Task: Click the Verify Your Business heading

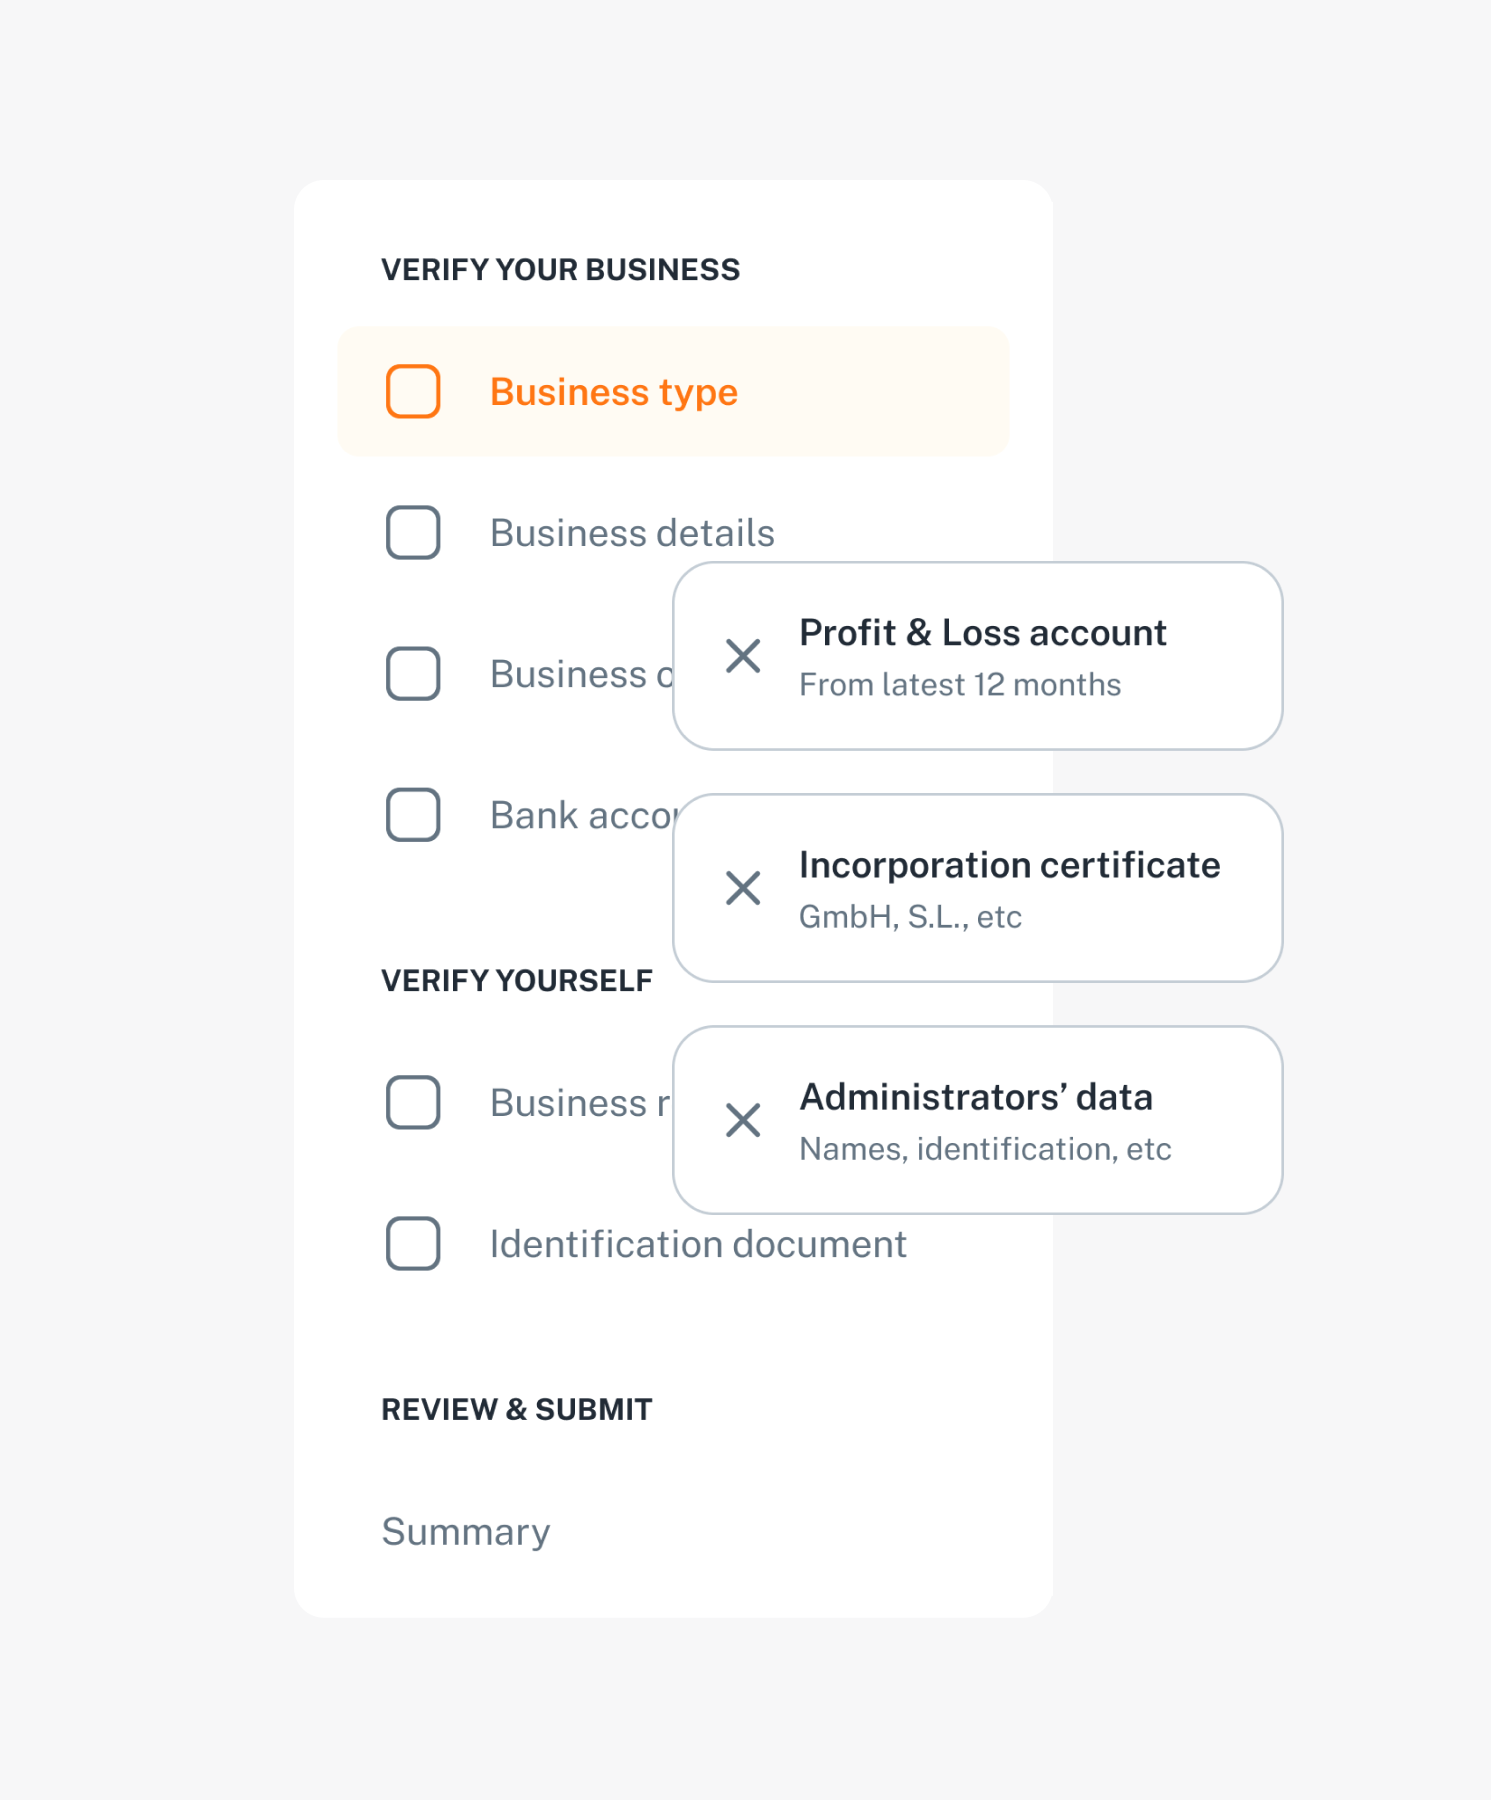Action: (560, 270)
